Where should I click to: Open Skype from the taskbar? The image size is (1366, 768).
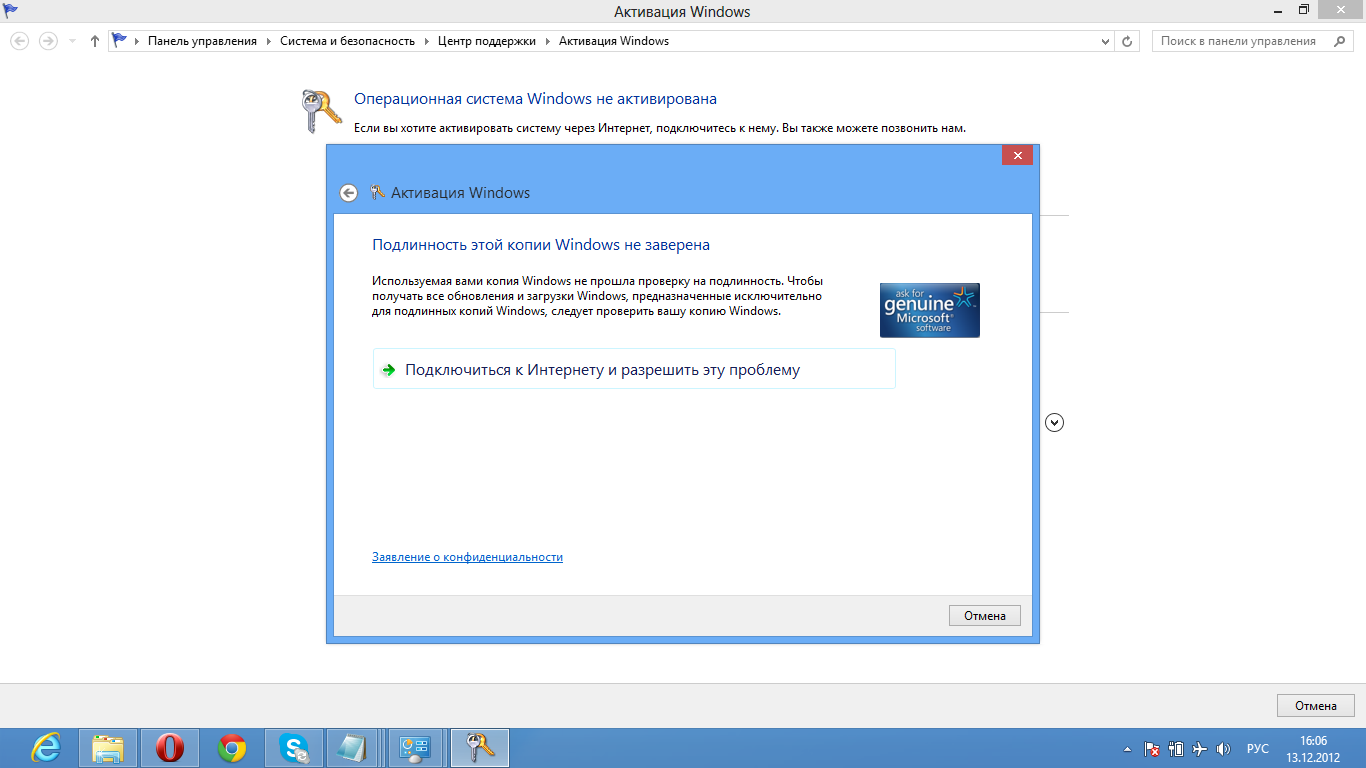tap(294, 747)
